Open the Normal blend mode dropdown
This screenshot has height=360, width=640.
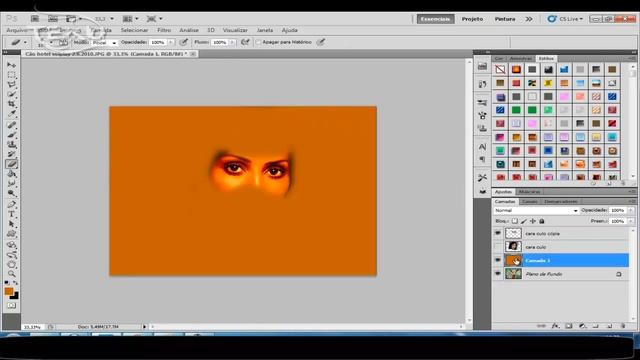pos(536,210)
